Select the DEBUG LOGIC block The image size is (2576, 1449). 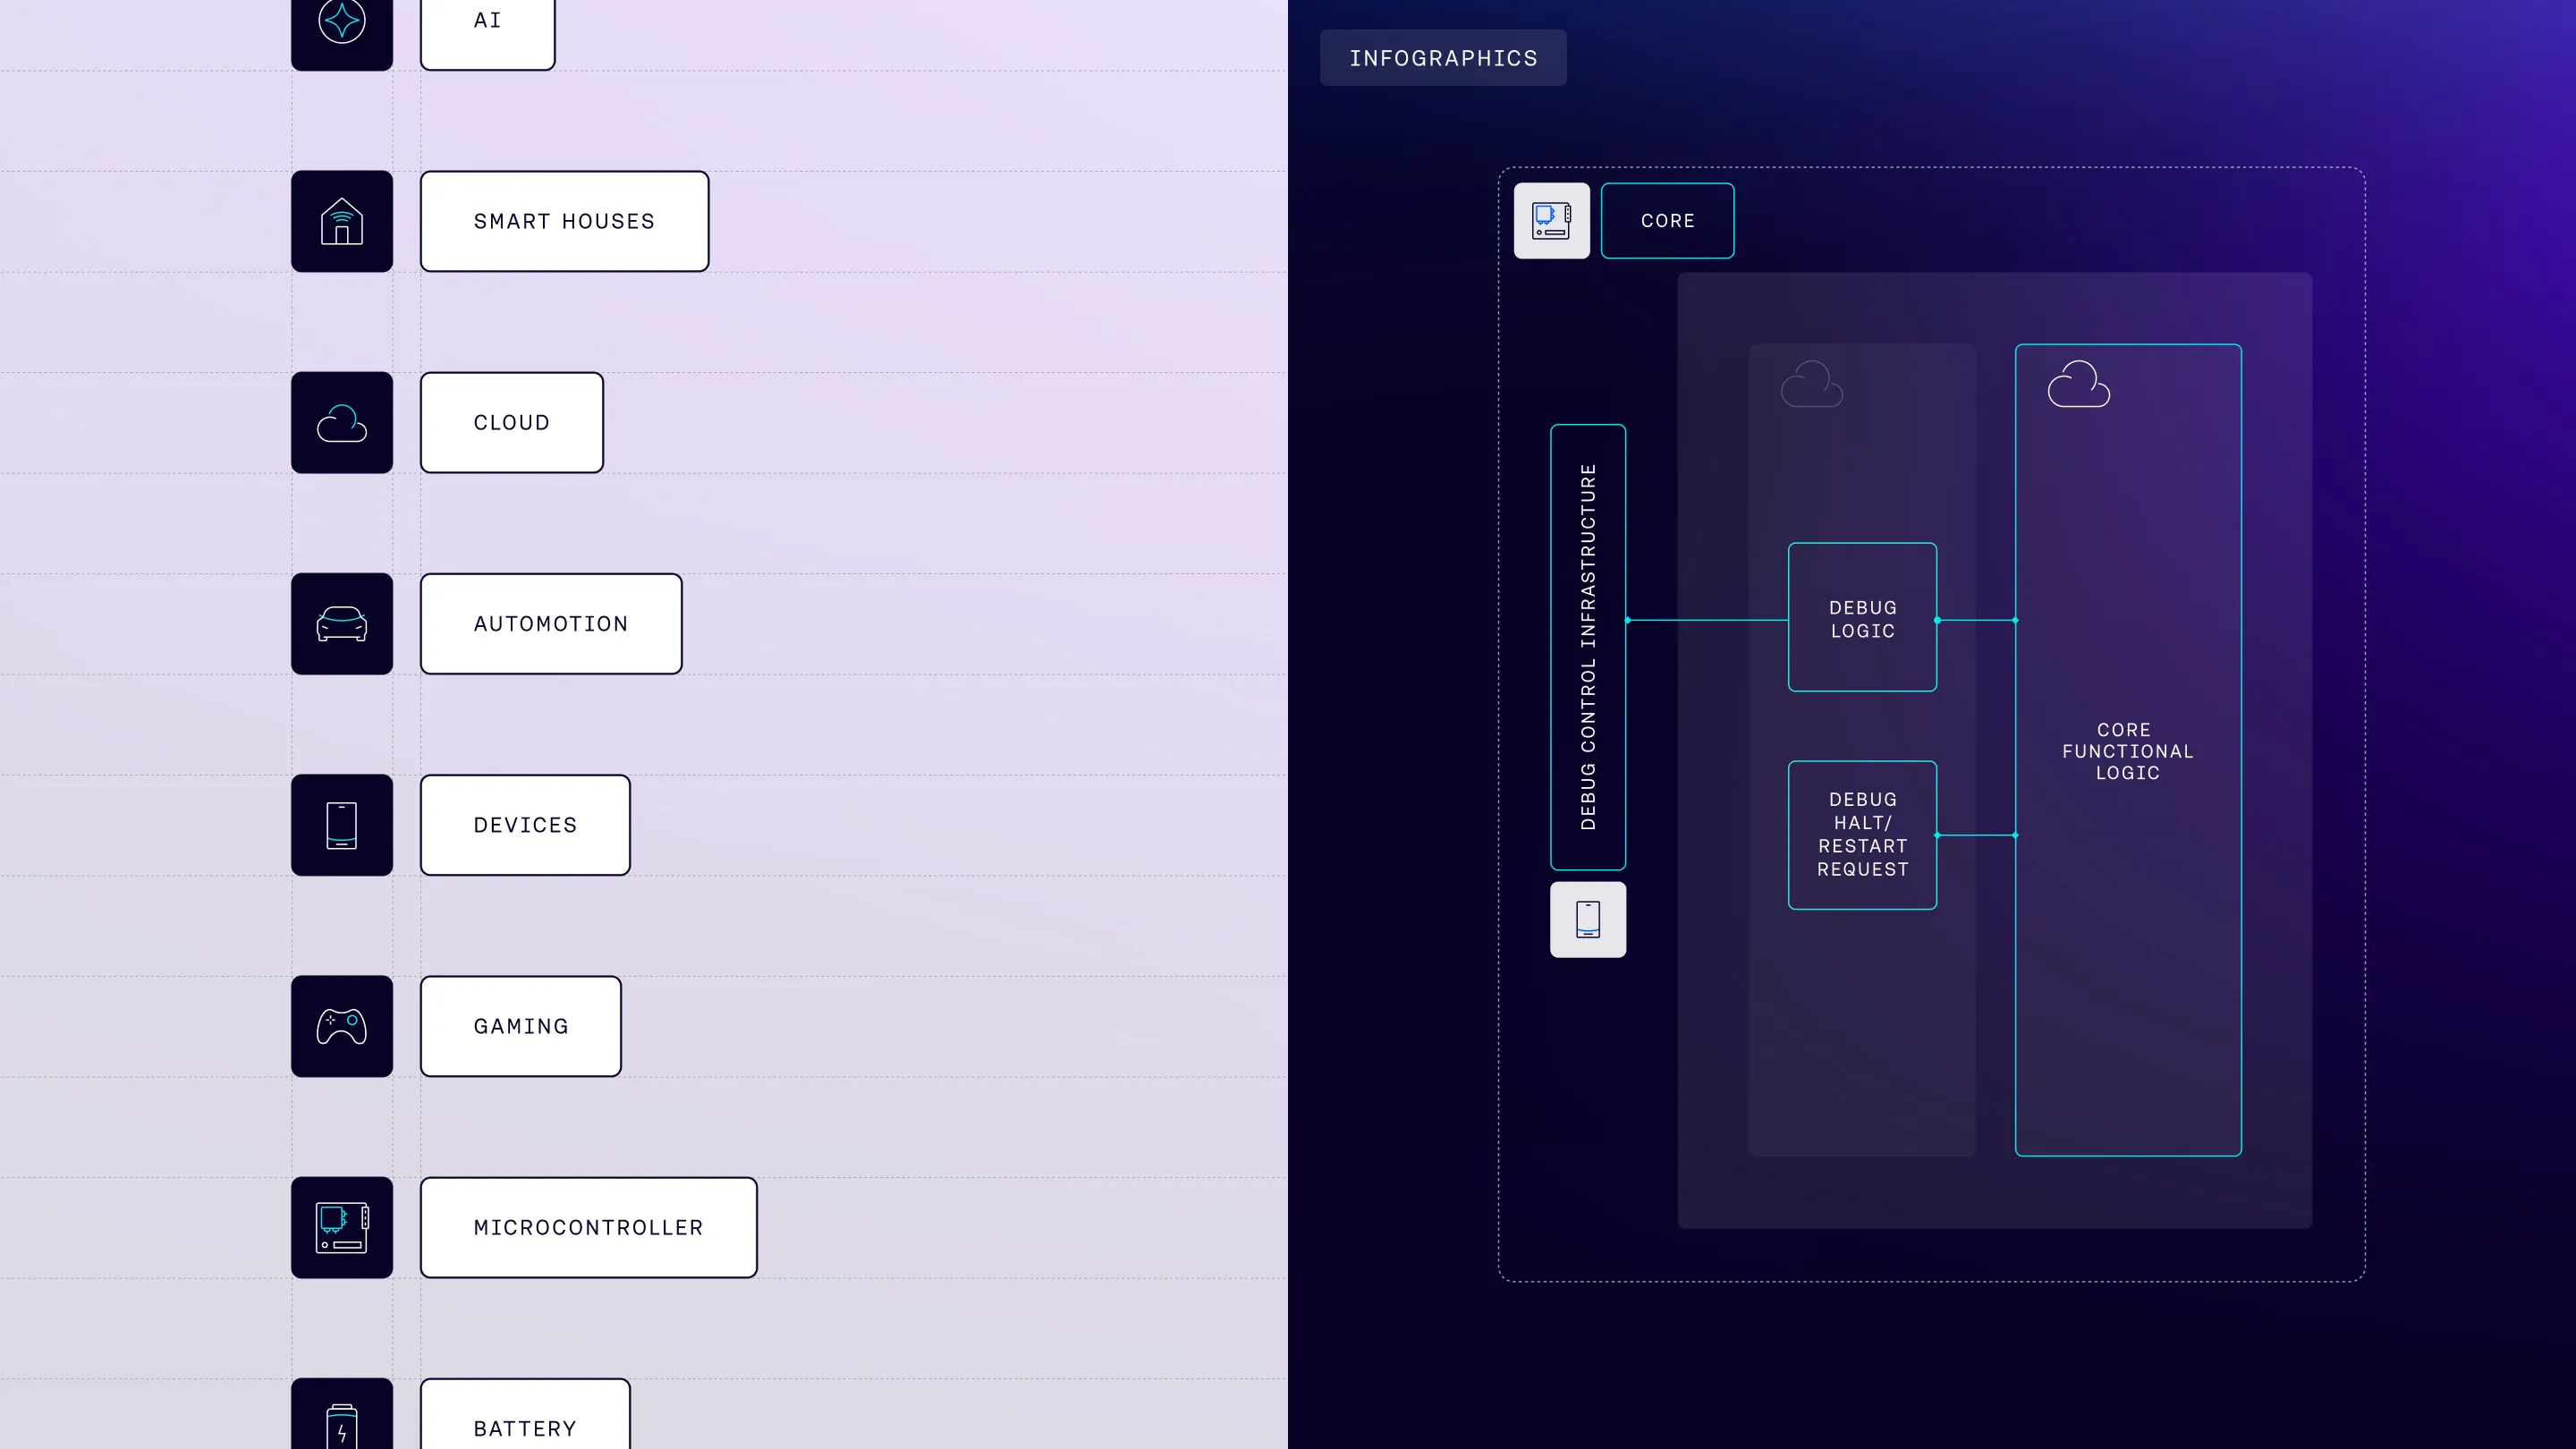[1862, 618]
